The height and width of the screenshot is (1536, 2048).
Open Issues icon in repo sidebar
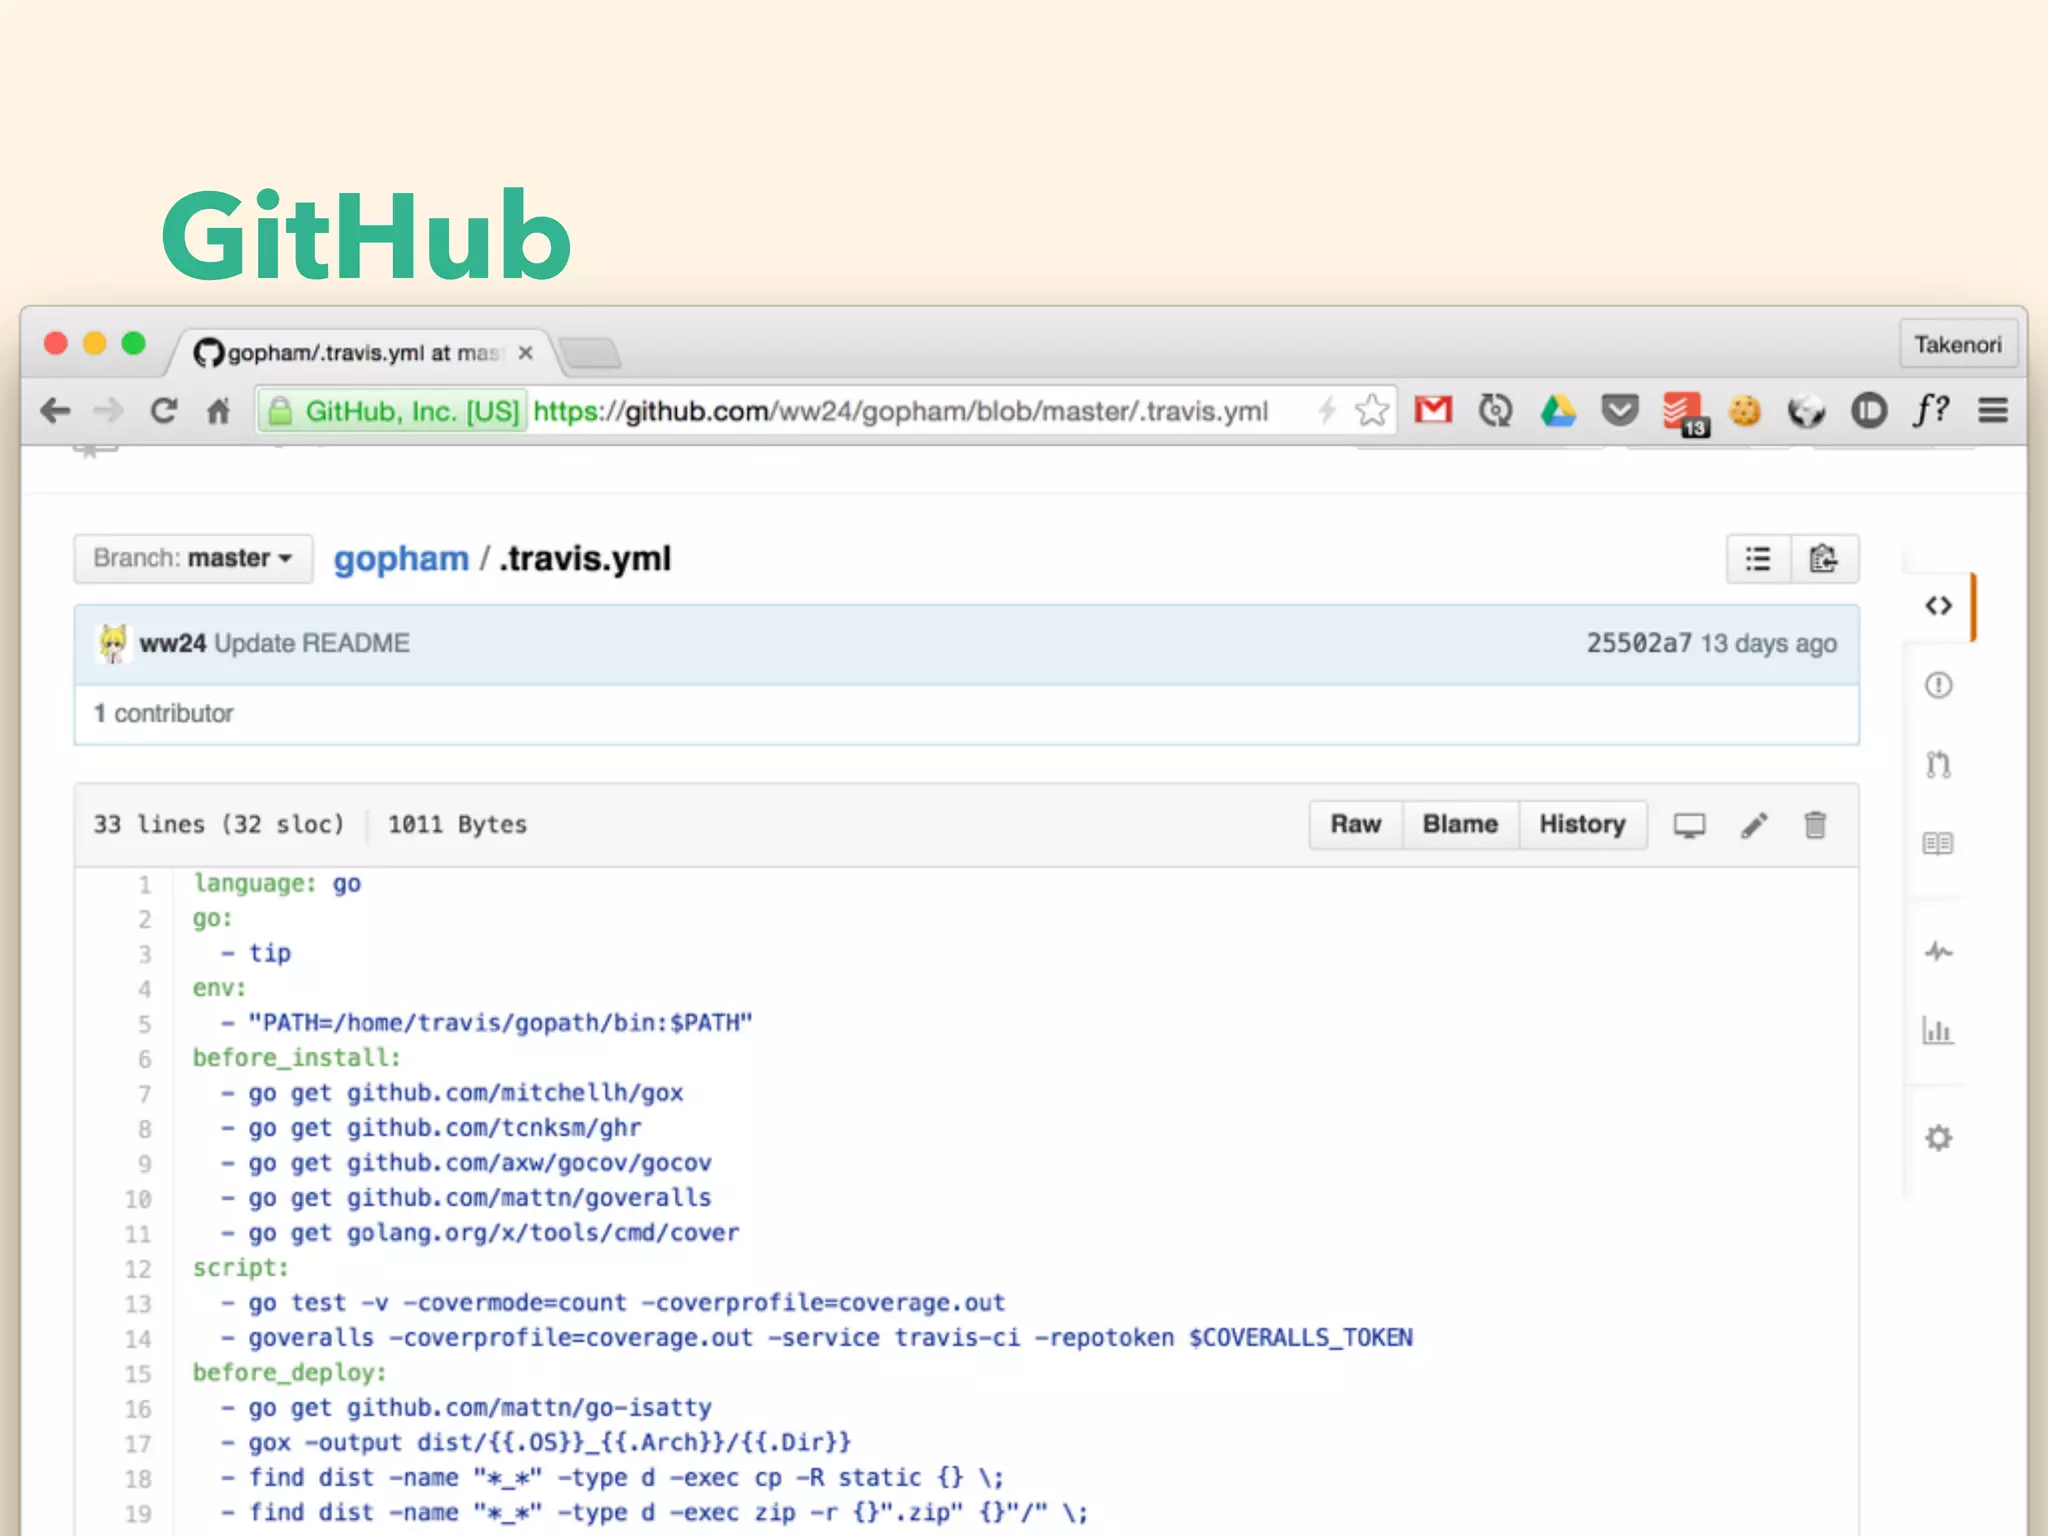coord(1938,685)
